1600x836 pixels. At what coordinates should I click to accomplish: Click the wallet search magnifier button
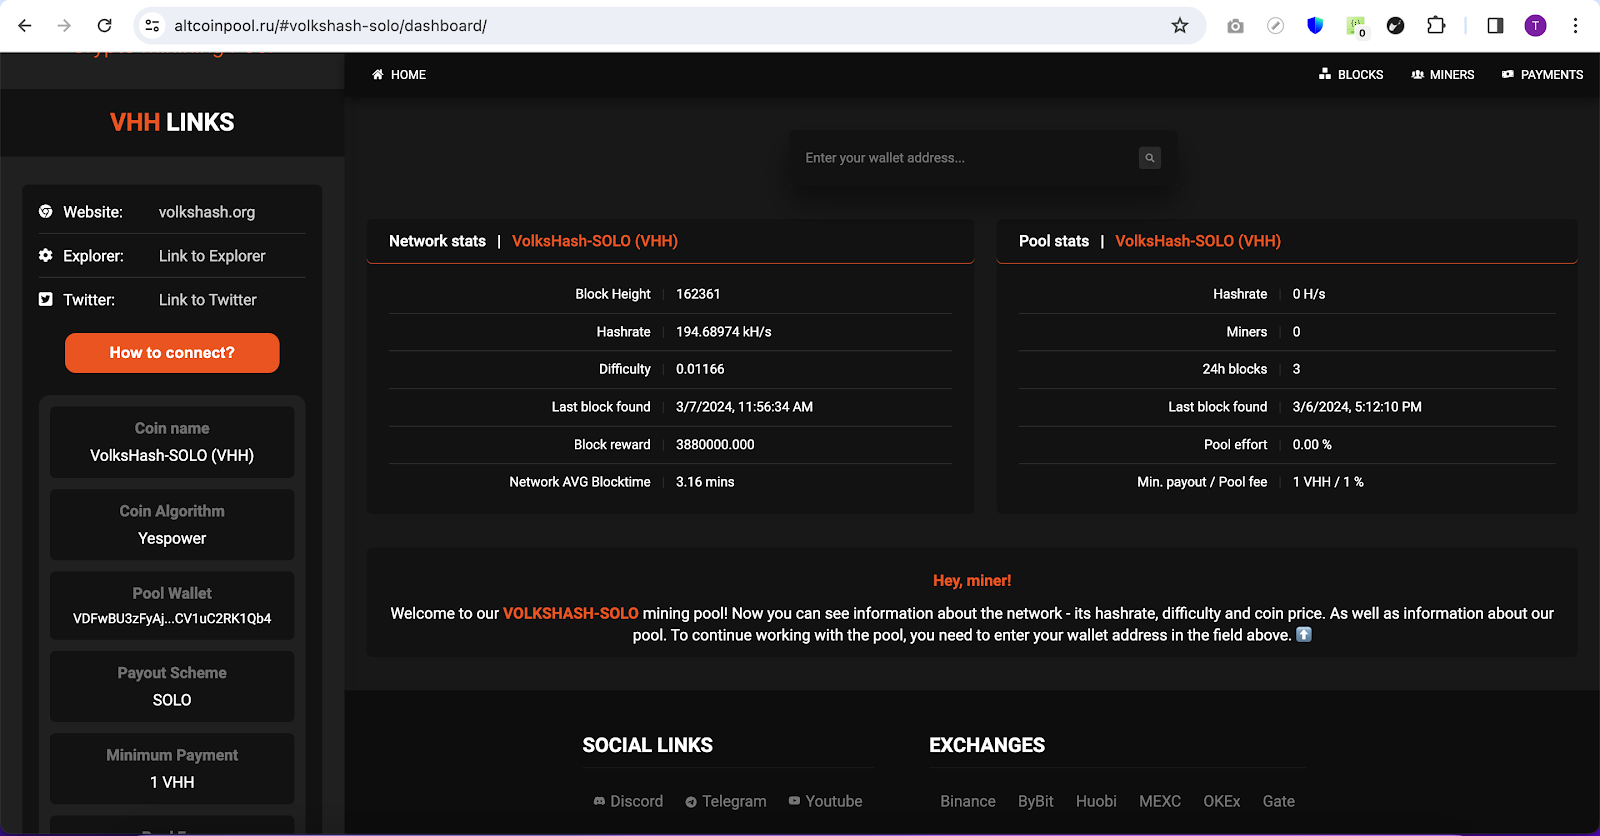[x=1150, y=158]
